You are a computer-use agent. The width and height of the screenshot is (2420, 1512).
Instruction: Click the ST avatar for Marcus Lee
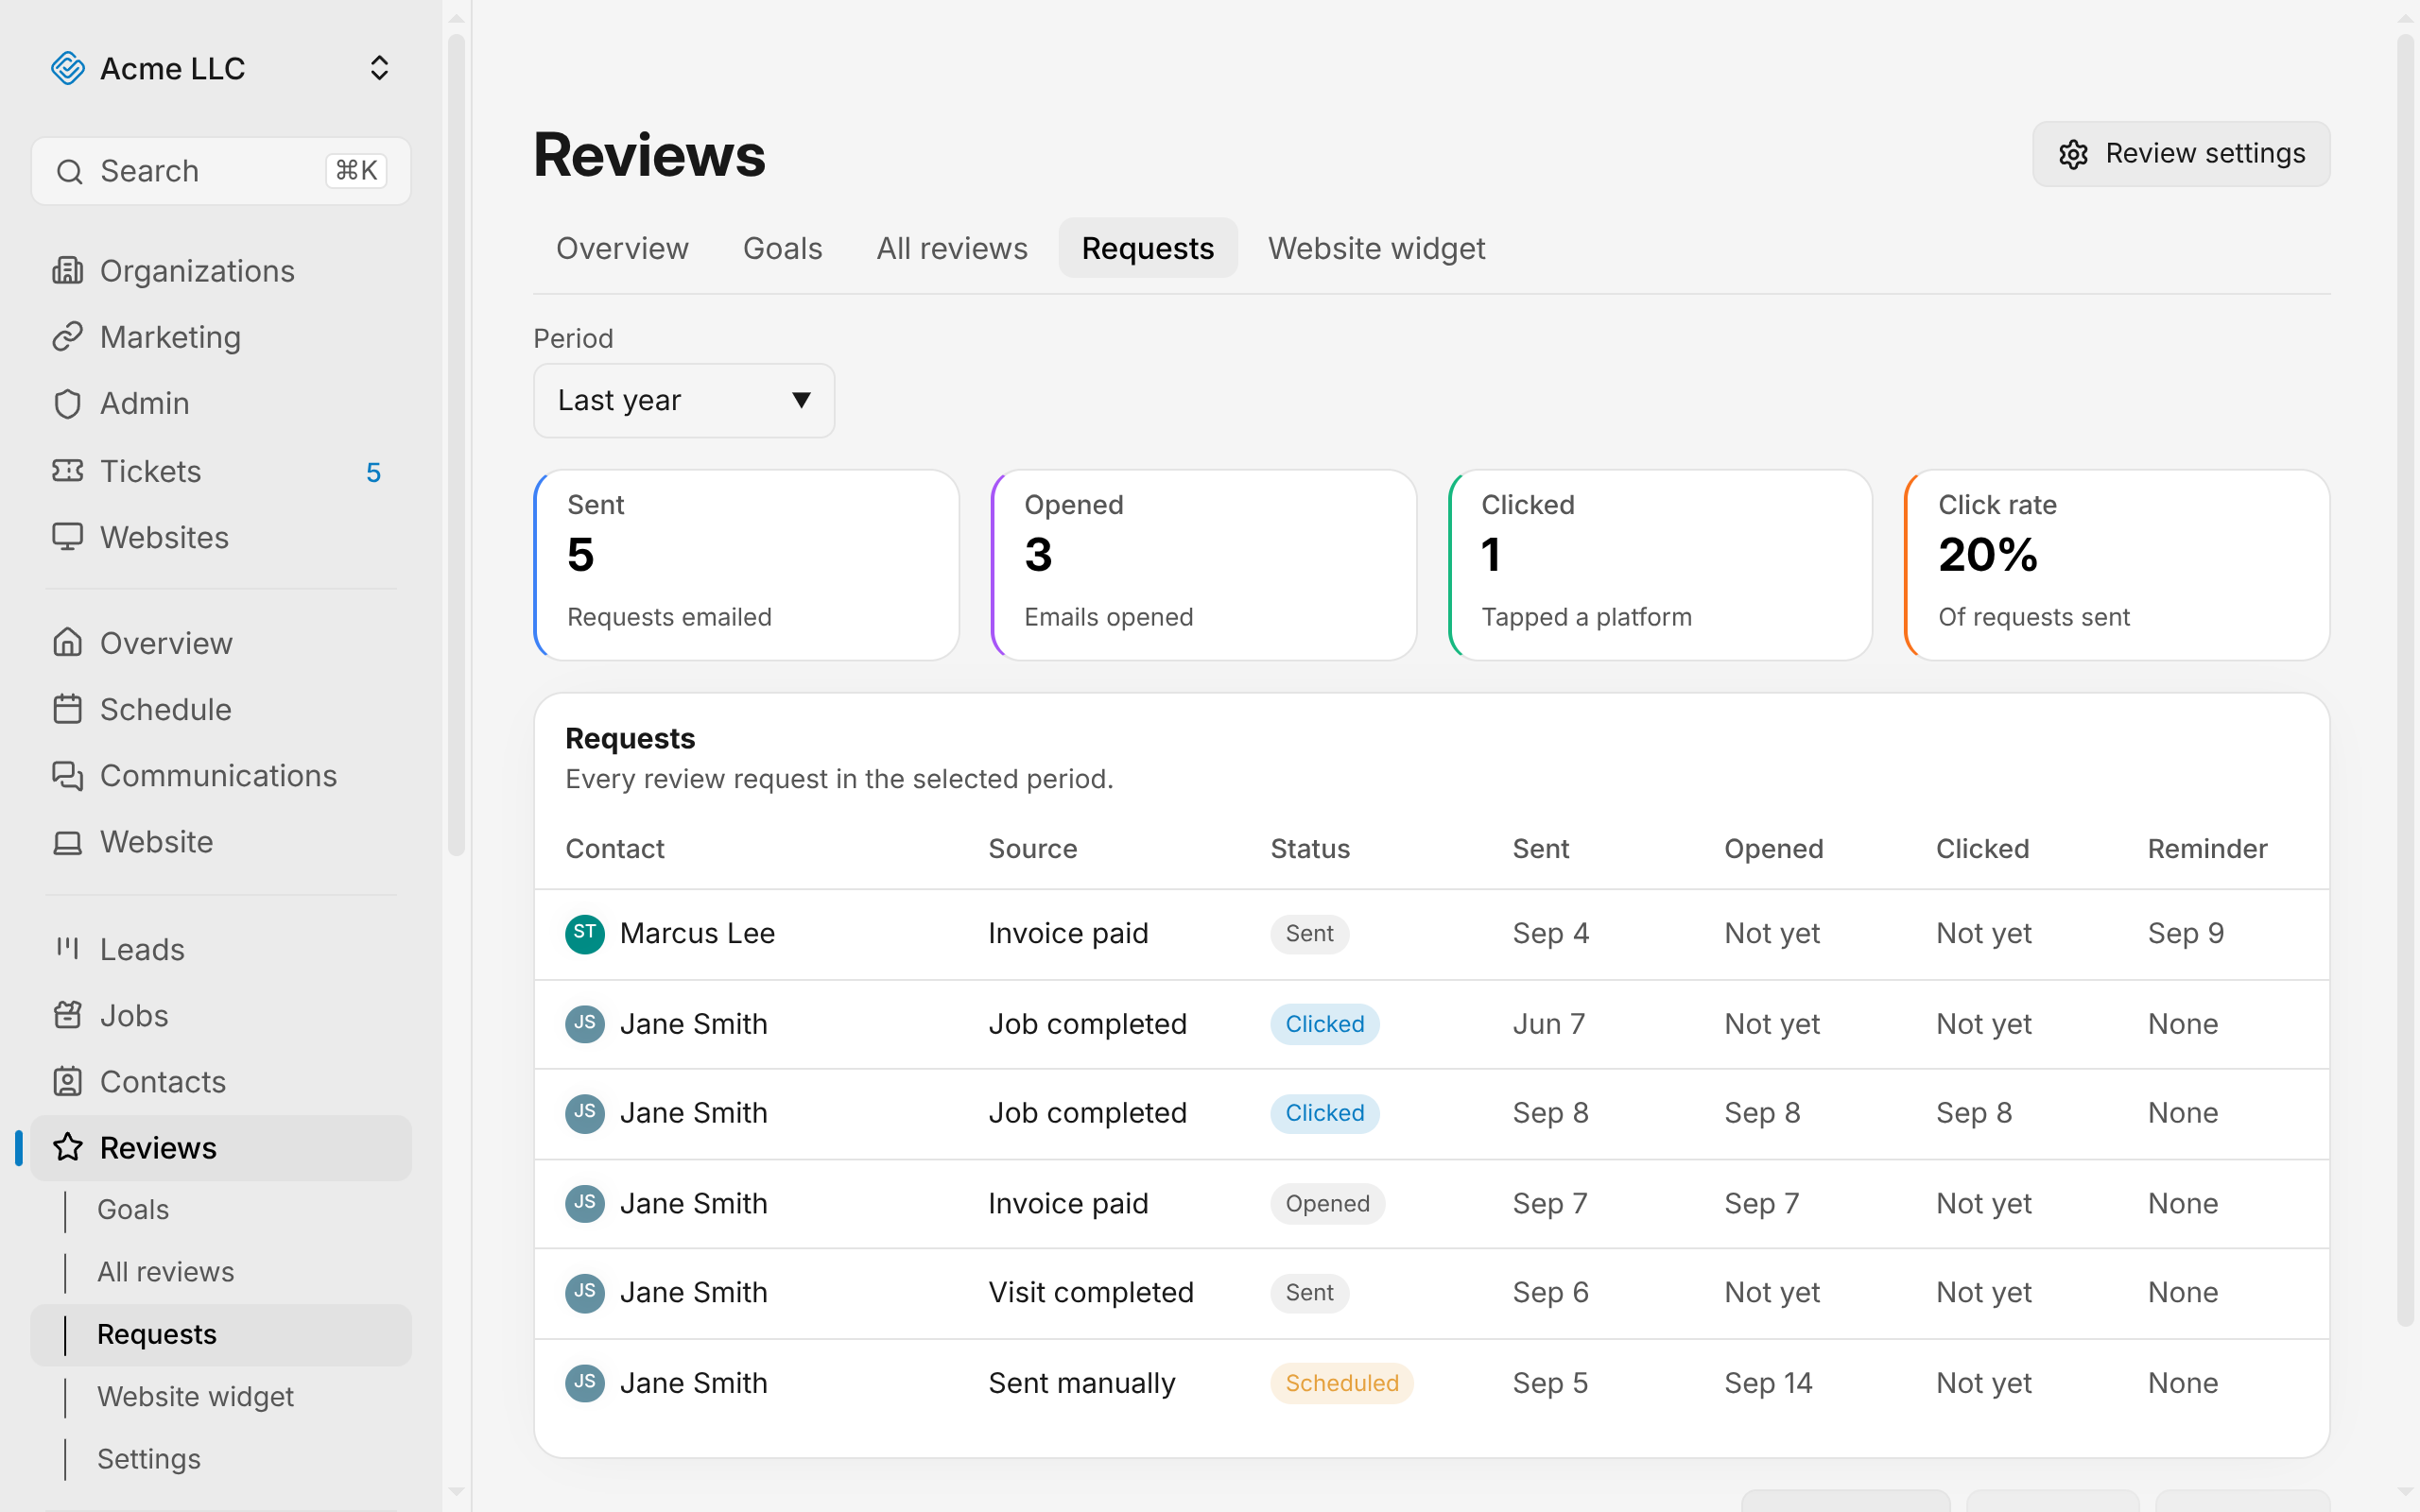point(585,933)
